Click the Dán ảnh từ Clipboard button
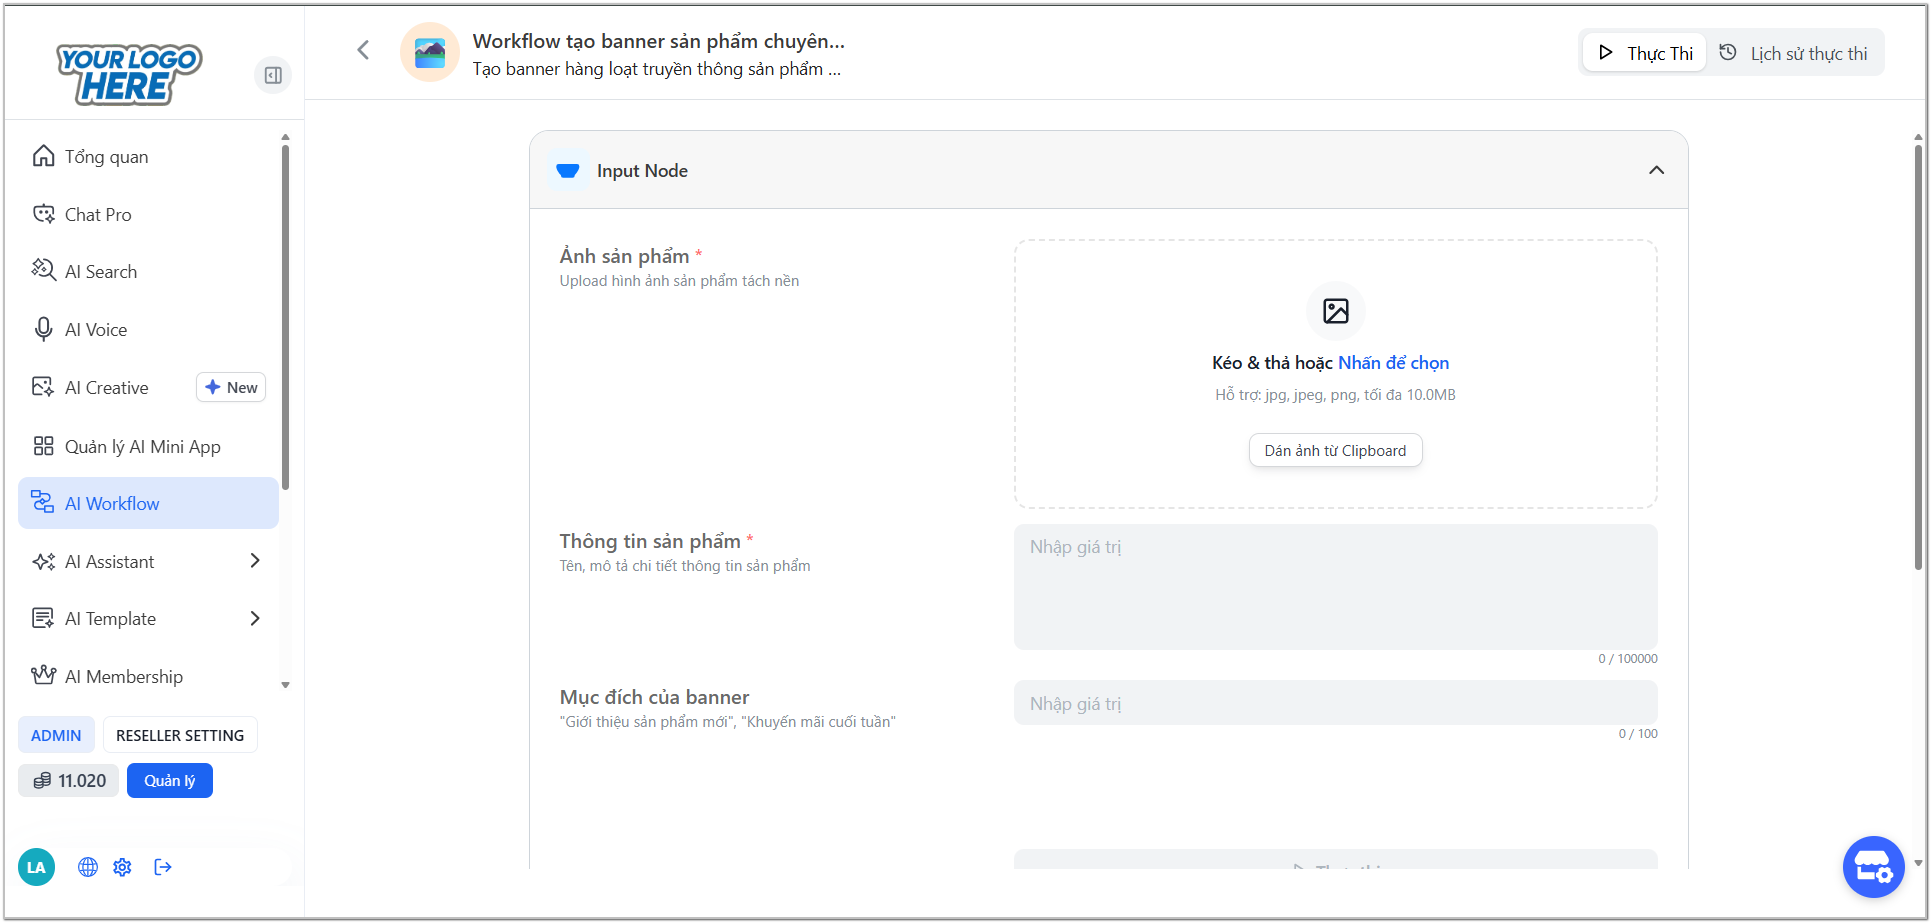 [1335, 451]
